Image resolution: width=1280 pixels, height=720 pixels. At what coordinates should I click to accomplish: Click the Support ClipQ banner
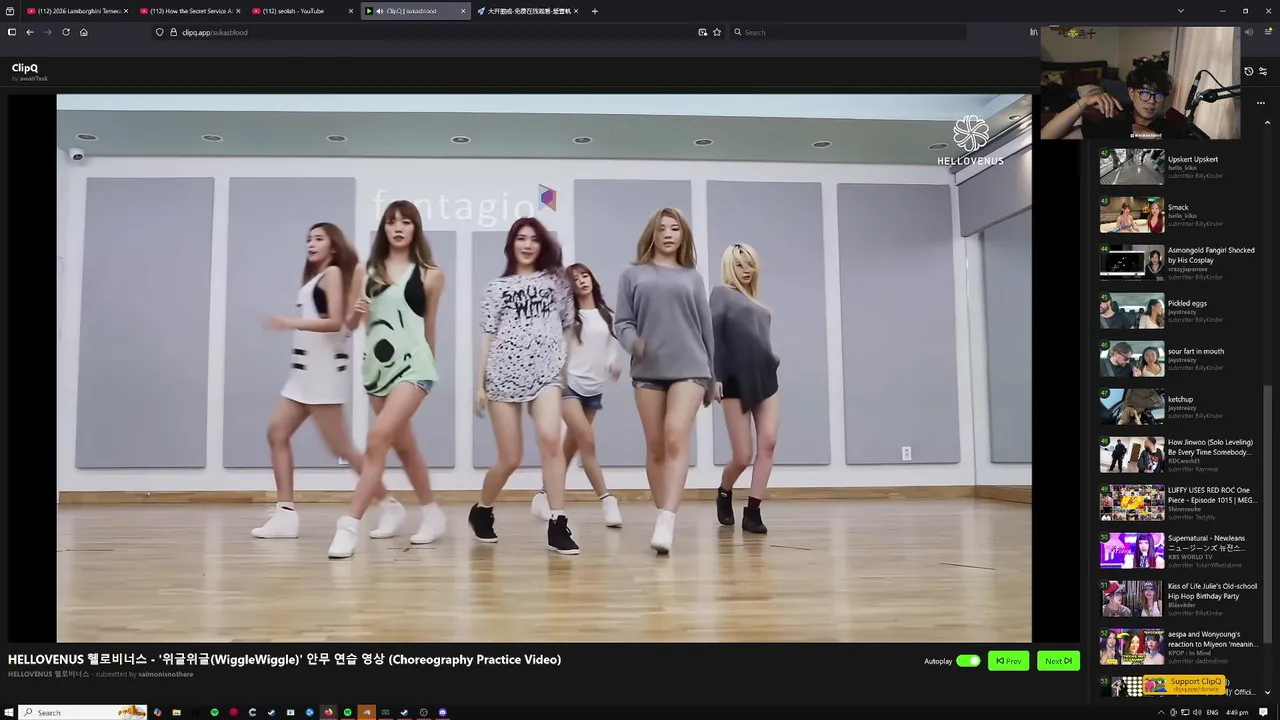(x=1184, y=684)
